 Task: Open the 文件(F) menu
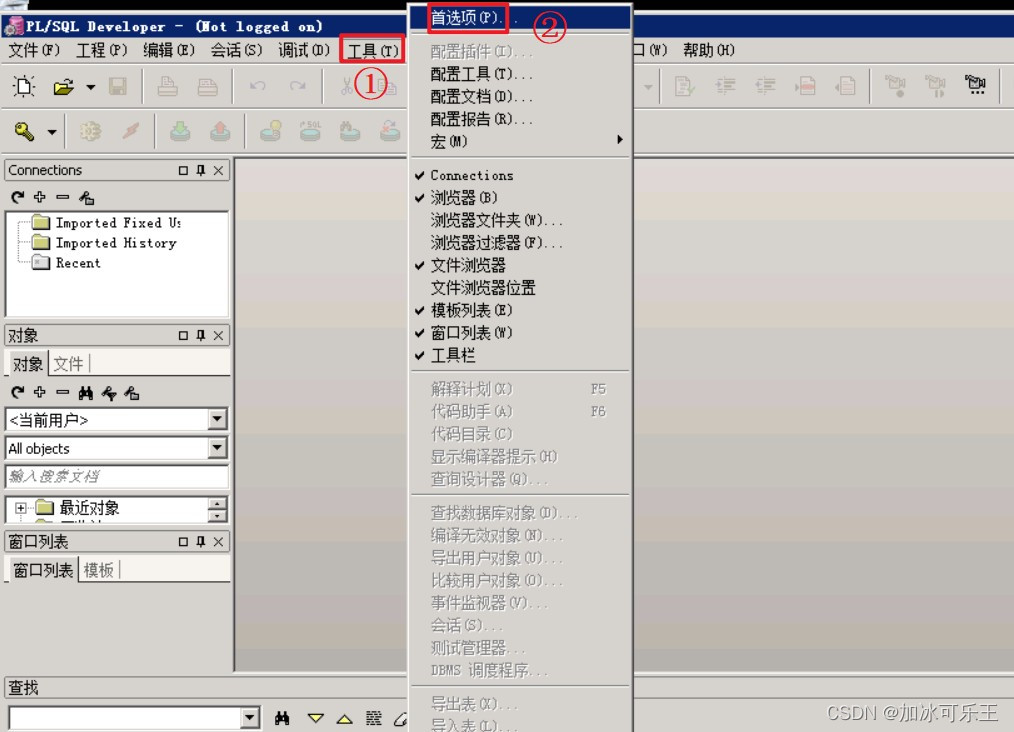[34, 50]
